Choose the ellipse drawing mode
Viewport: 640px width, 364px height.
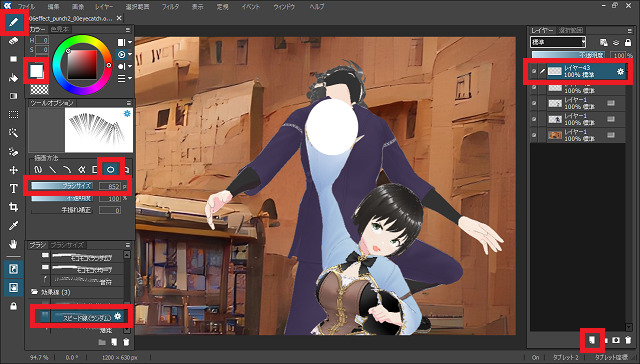pos(110,169)
